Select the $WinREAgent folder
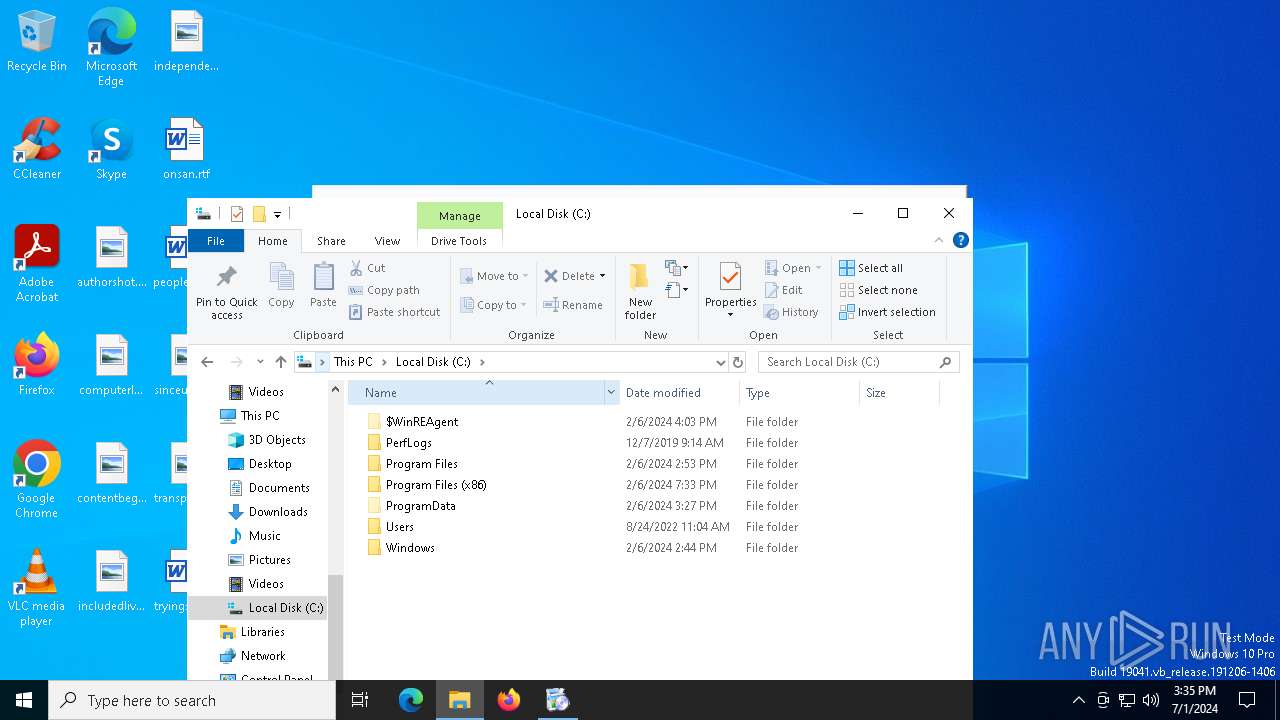The width and height of the screenshot is (1280, 720). click(x=422, y=422)
